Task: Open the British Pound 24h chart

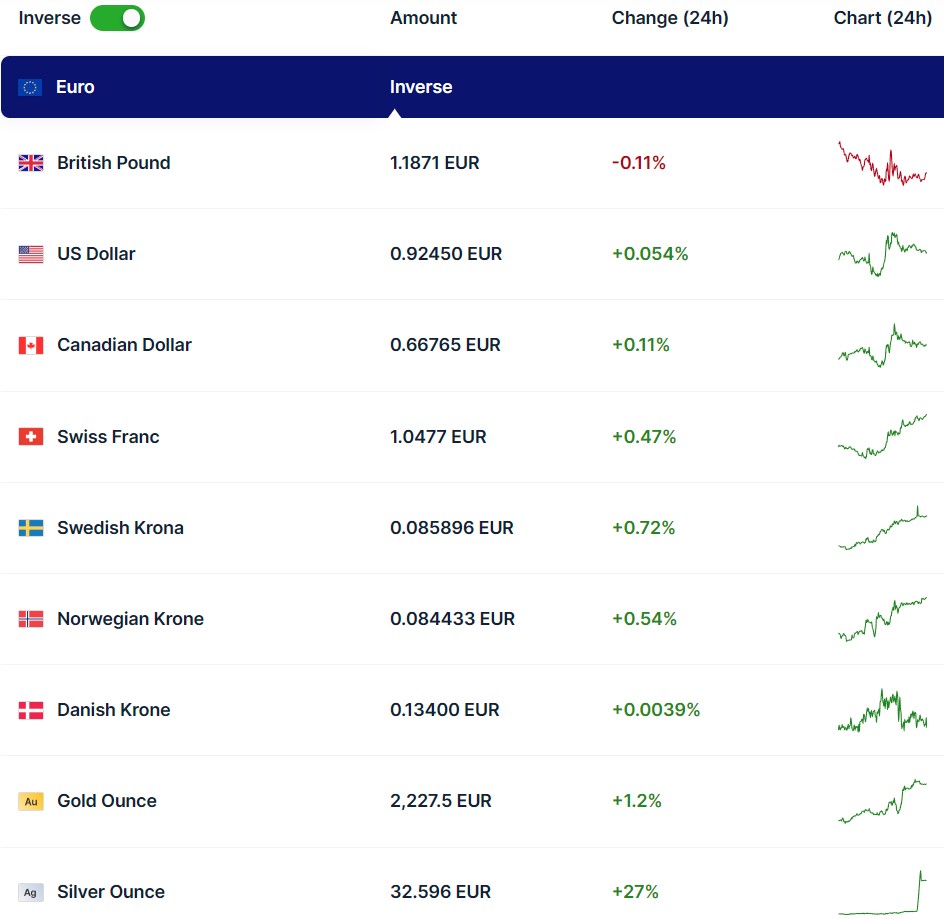Action: (x=882, y=164)
